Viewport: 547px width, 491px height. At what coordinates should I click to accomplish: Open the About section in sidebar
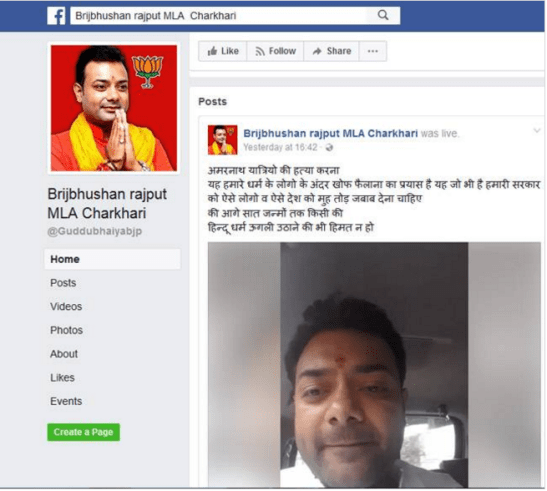[x=64, y=354]
